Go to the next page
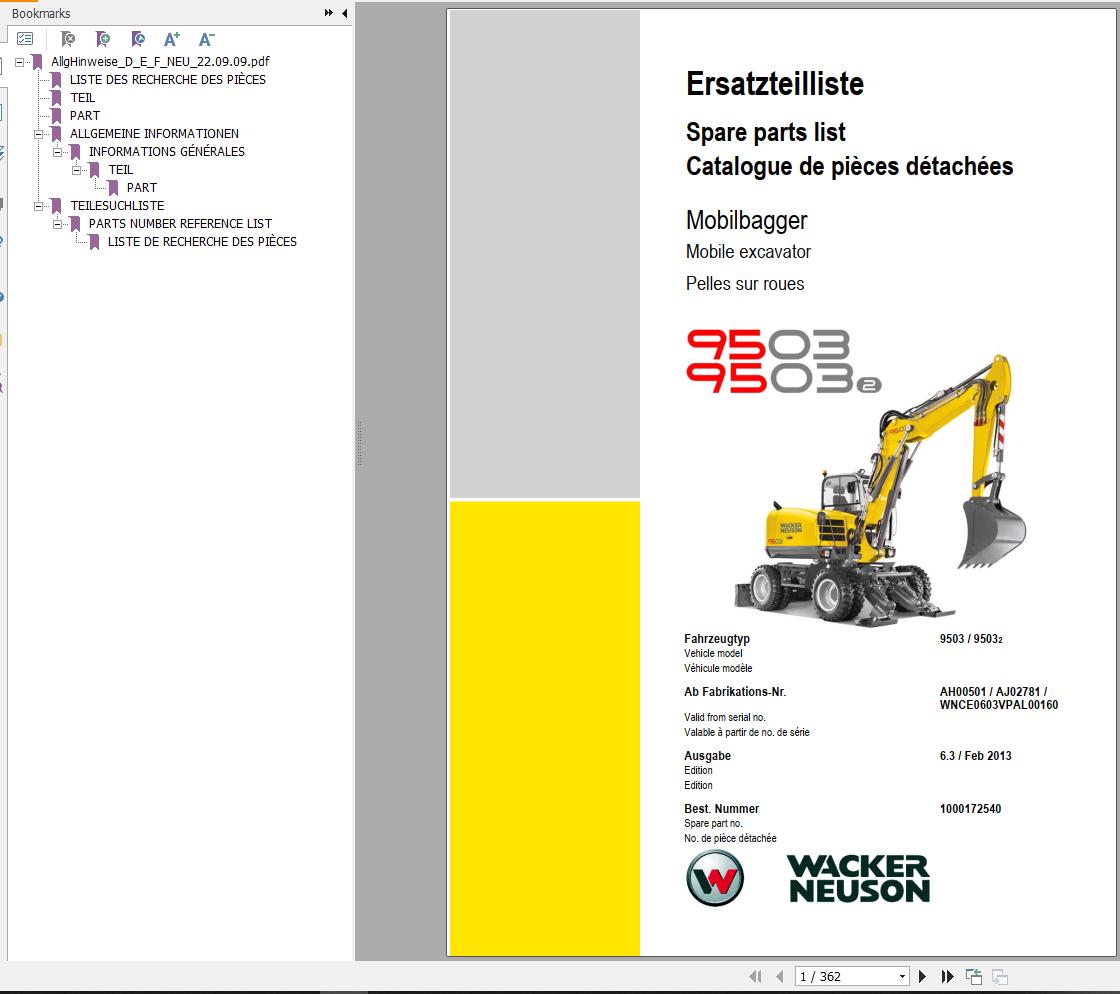The height and width of the screenshot is (994, 1120). [922, 976]
